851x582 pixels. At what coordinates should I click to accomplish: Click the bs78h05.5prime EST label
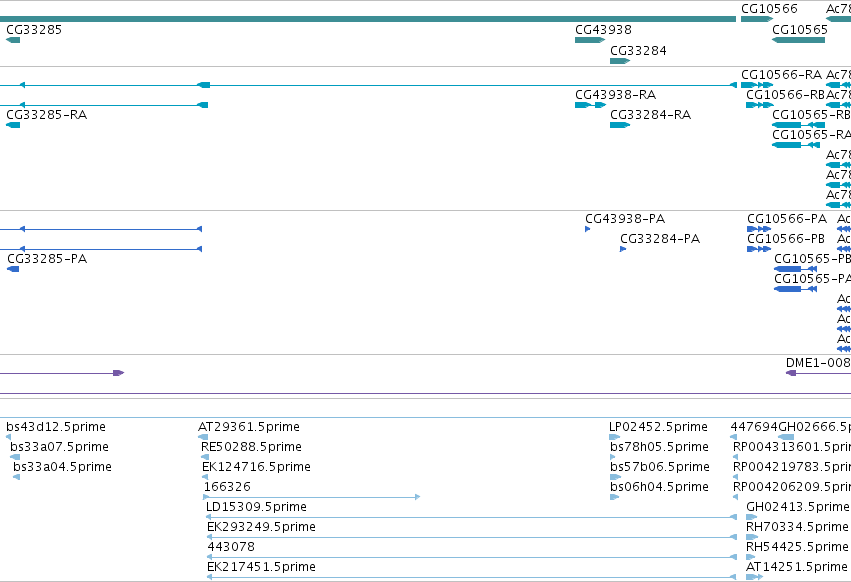click(659, 447)
